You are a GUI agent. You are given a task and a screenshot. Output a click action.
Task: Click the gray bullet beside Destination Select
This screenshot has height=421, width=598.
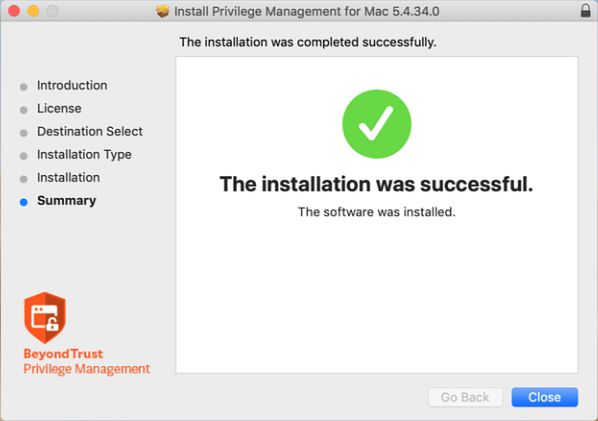click(24, 133)
